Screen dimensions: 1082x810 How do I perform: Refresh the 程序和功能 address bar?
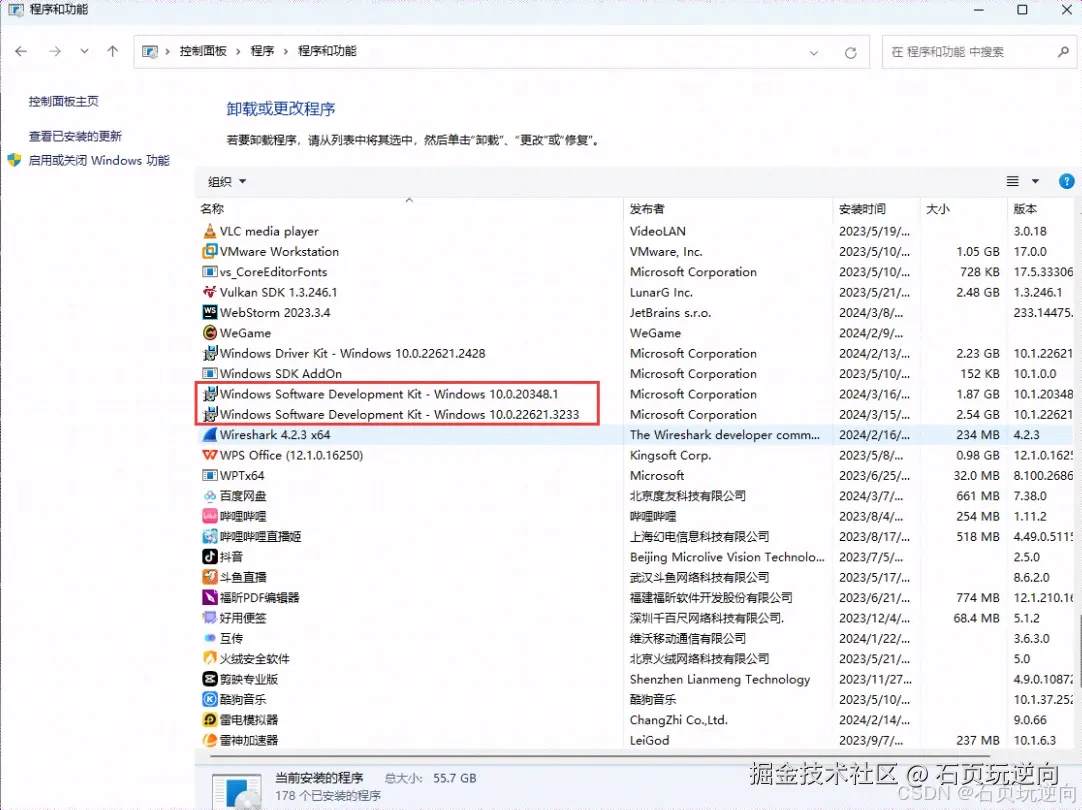pyautogui.click(x=850, y=52)
